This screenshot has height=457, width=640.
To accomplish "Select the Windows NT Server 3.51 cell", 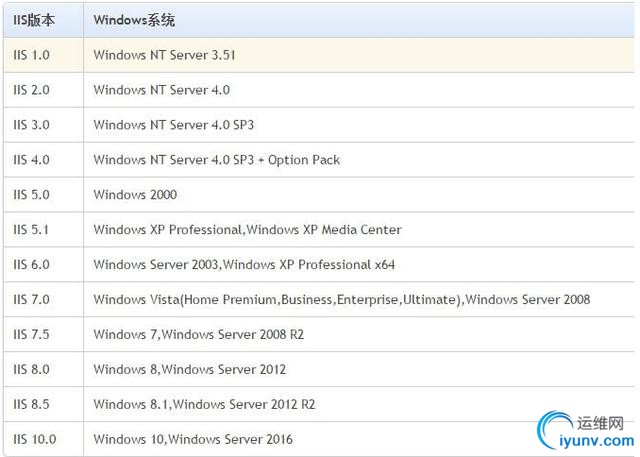I will point(164,55).
